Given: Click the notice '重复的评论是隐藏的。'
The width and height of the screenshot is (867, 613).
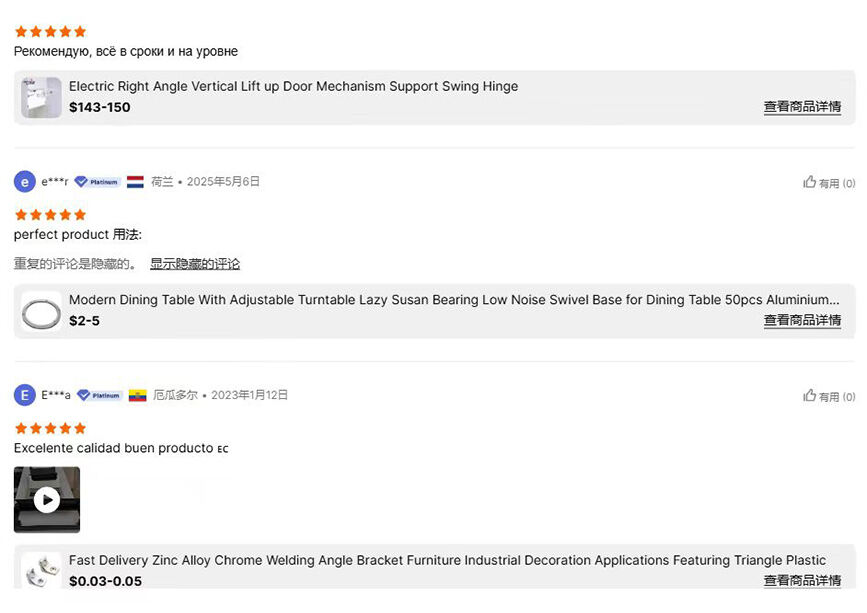Looking at the screenshot, I should pos(75,264).
